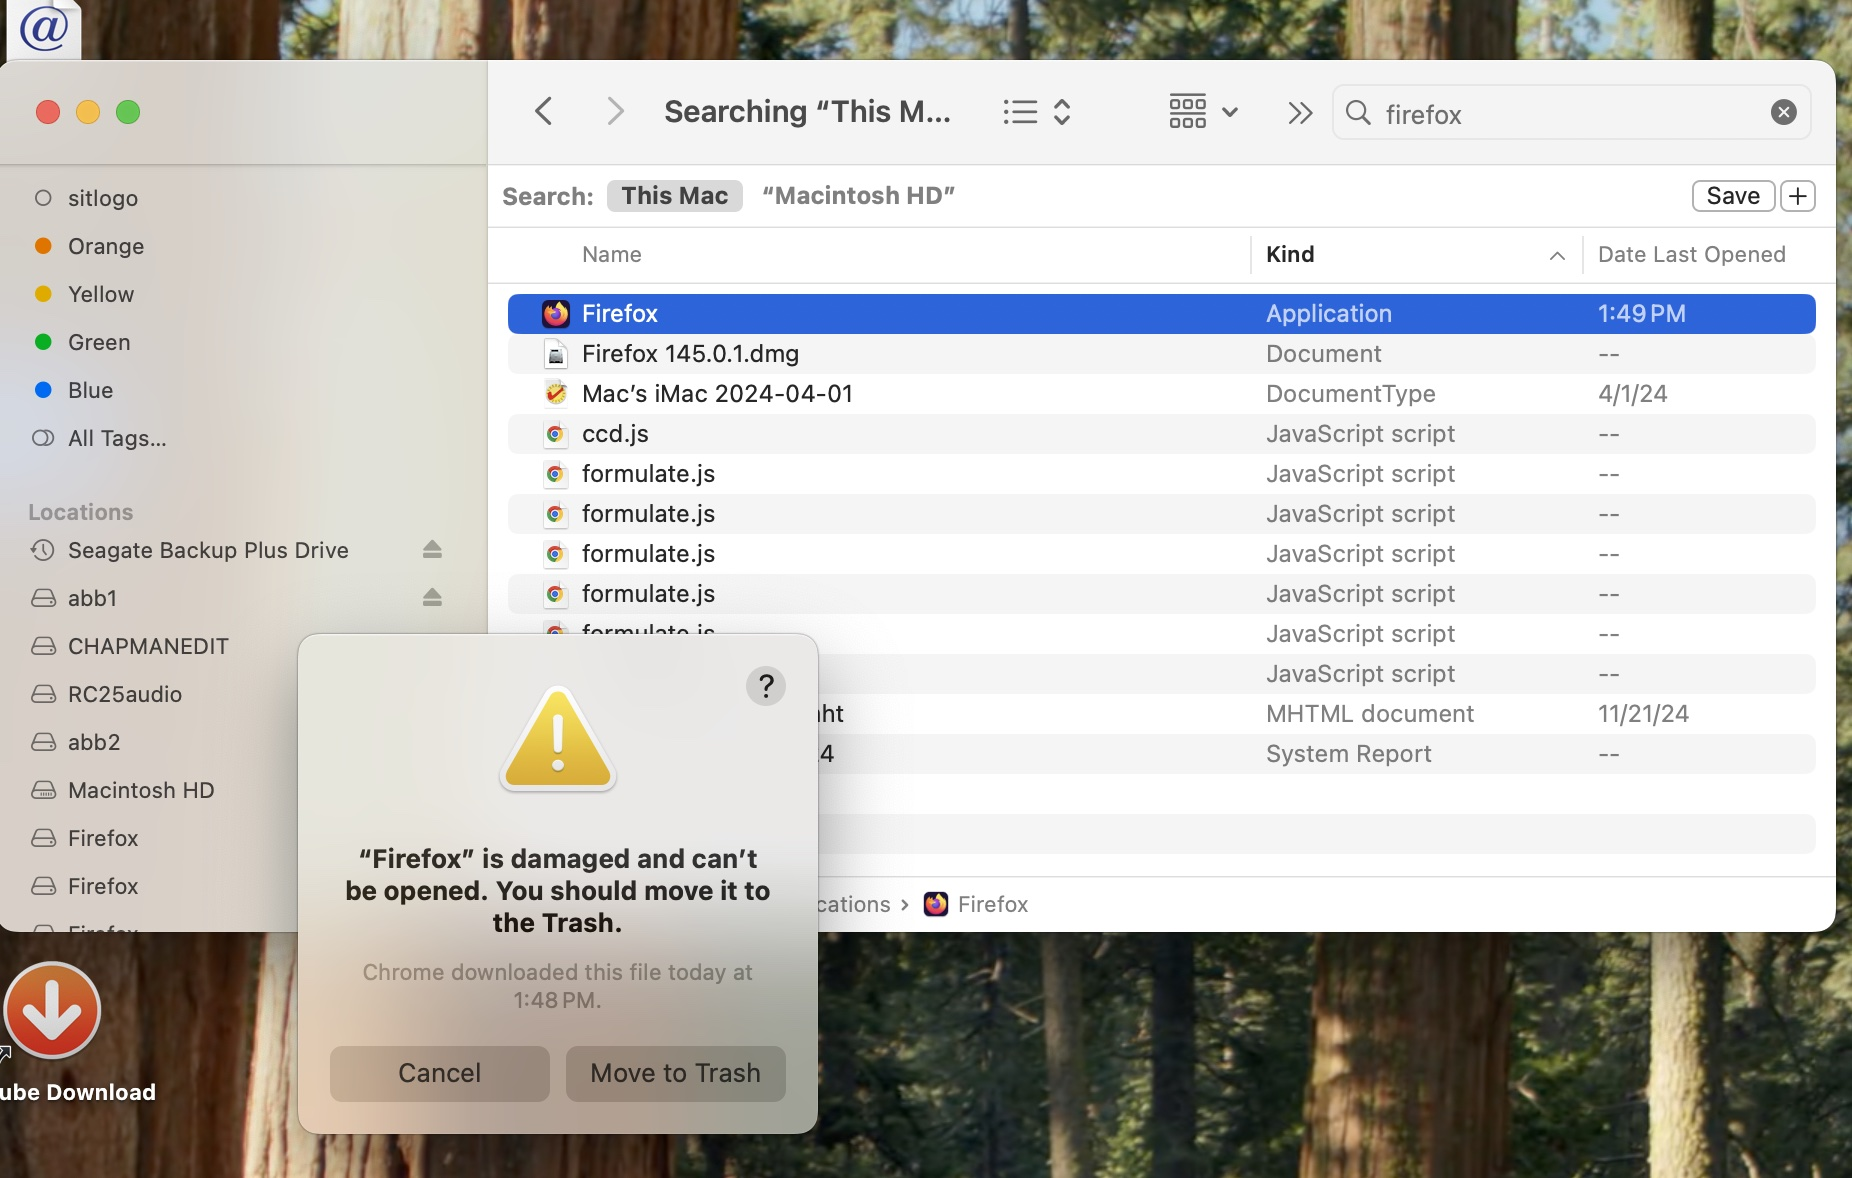Click the "11/21/24" date cell
This screenshot has width=1852, height=1178.
point(1643,714)
